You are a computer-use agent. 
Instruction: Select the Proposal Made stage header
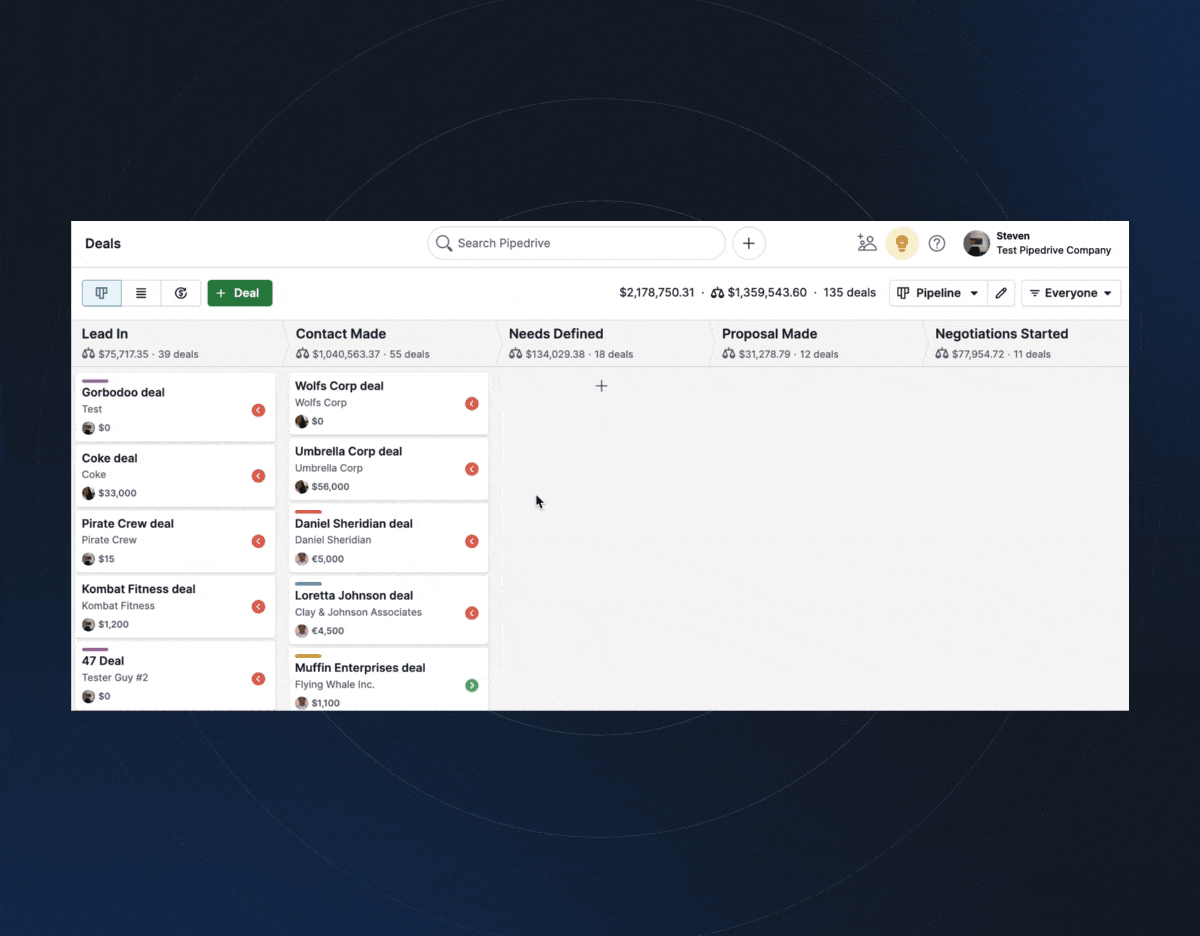(770, 333)
